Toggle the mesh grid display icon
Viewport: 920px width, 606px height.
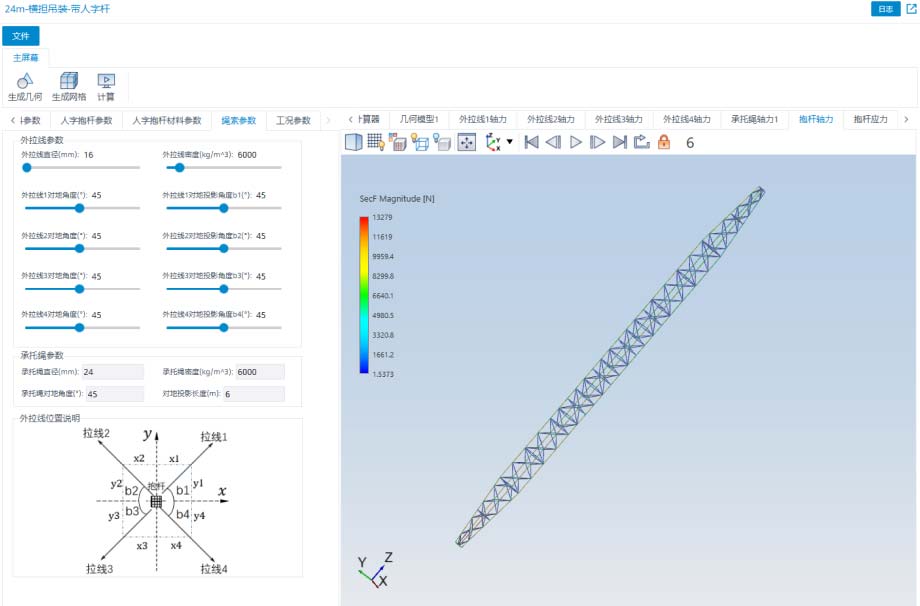(x=376, y=142)
